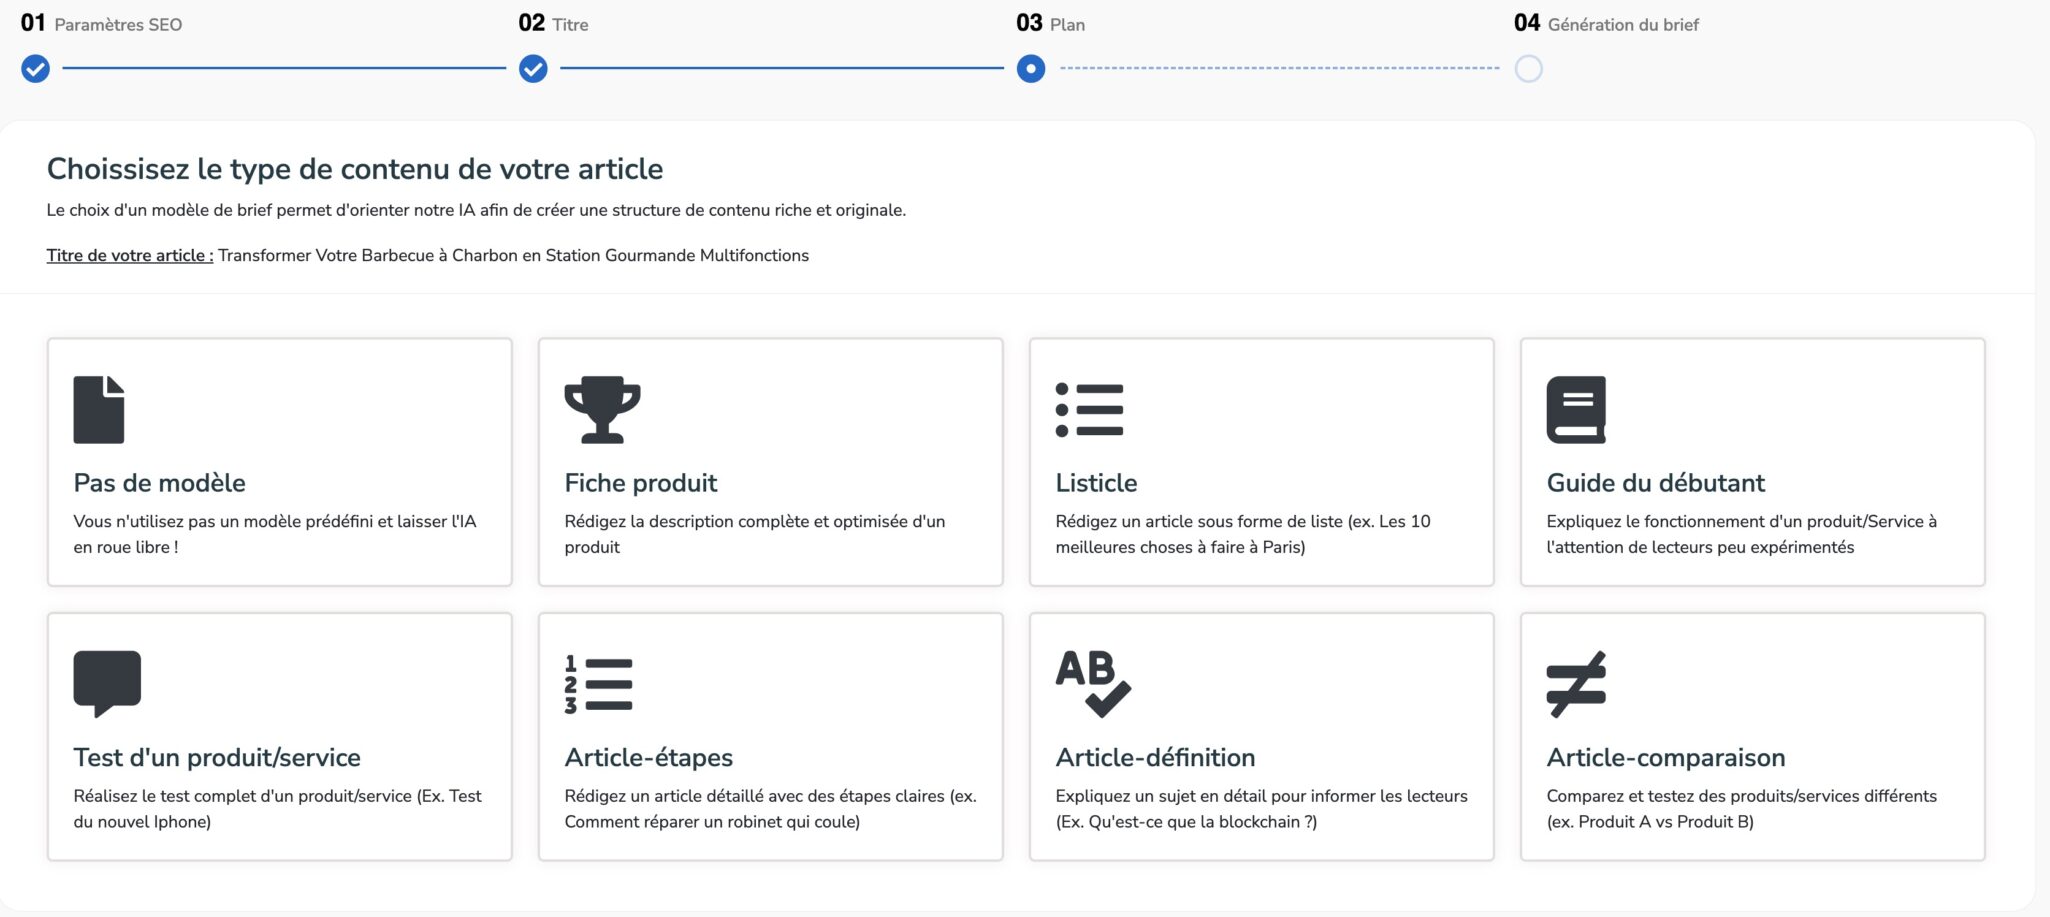Select the trophy icon for Fiche produit

[x=602, y=409]
